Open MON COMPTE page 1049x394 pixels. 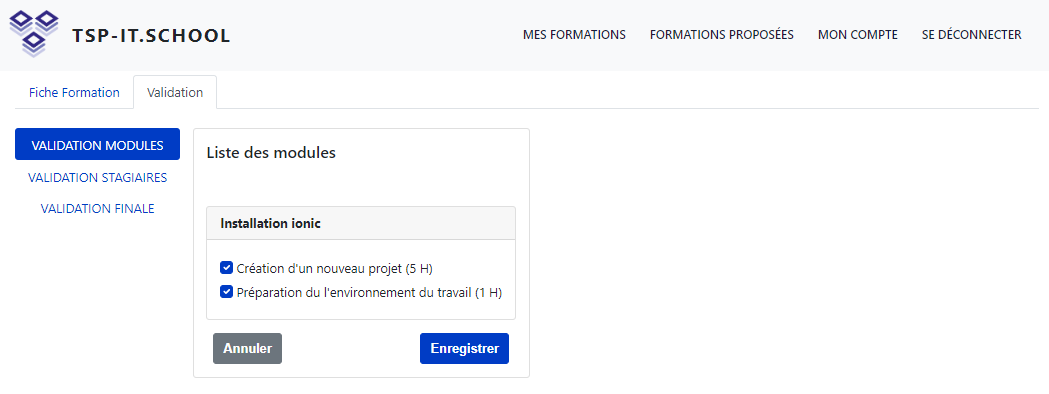[858, 35]
